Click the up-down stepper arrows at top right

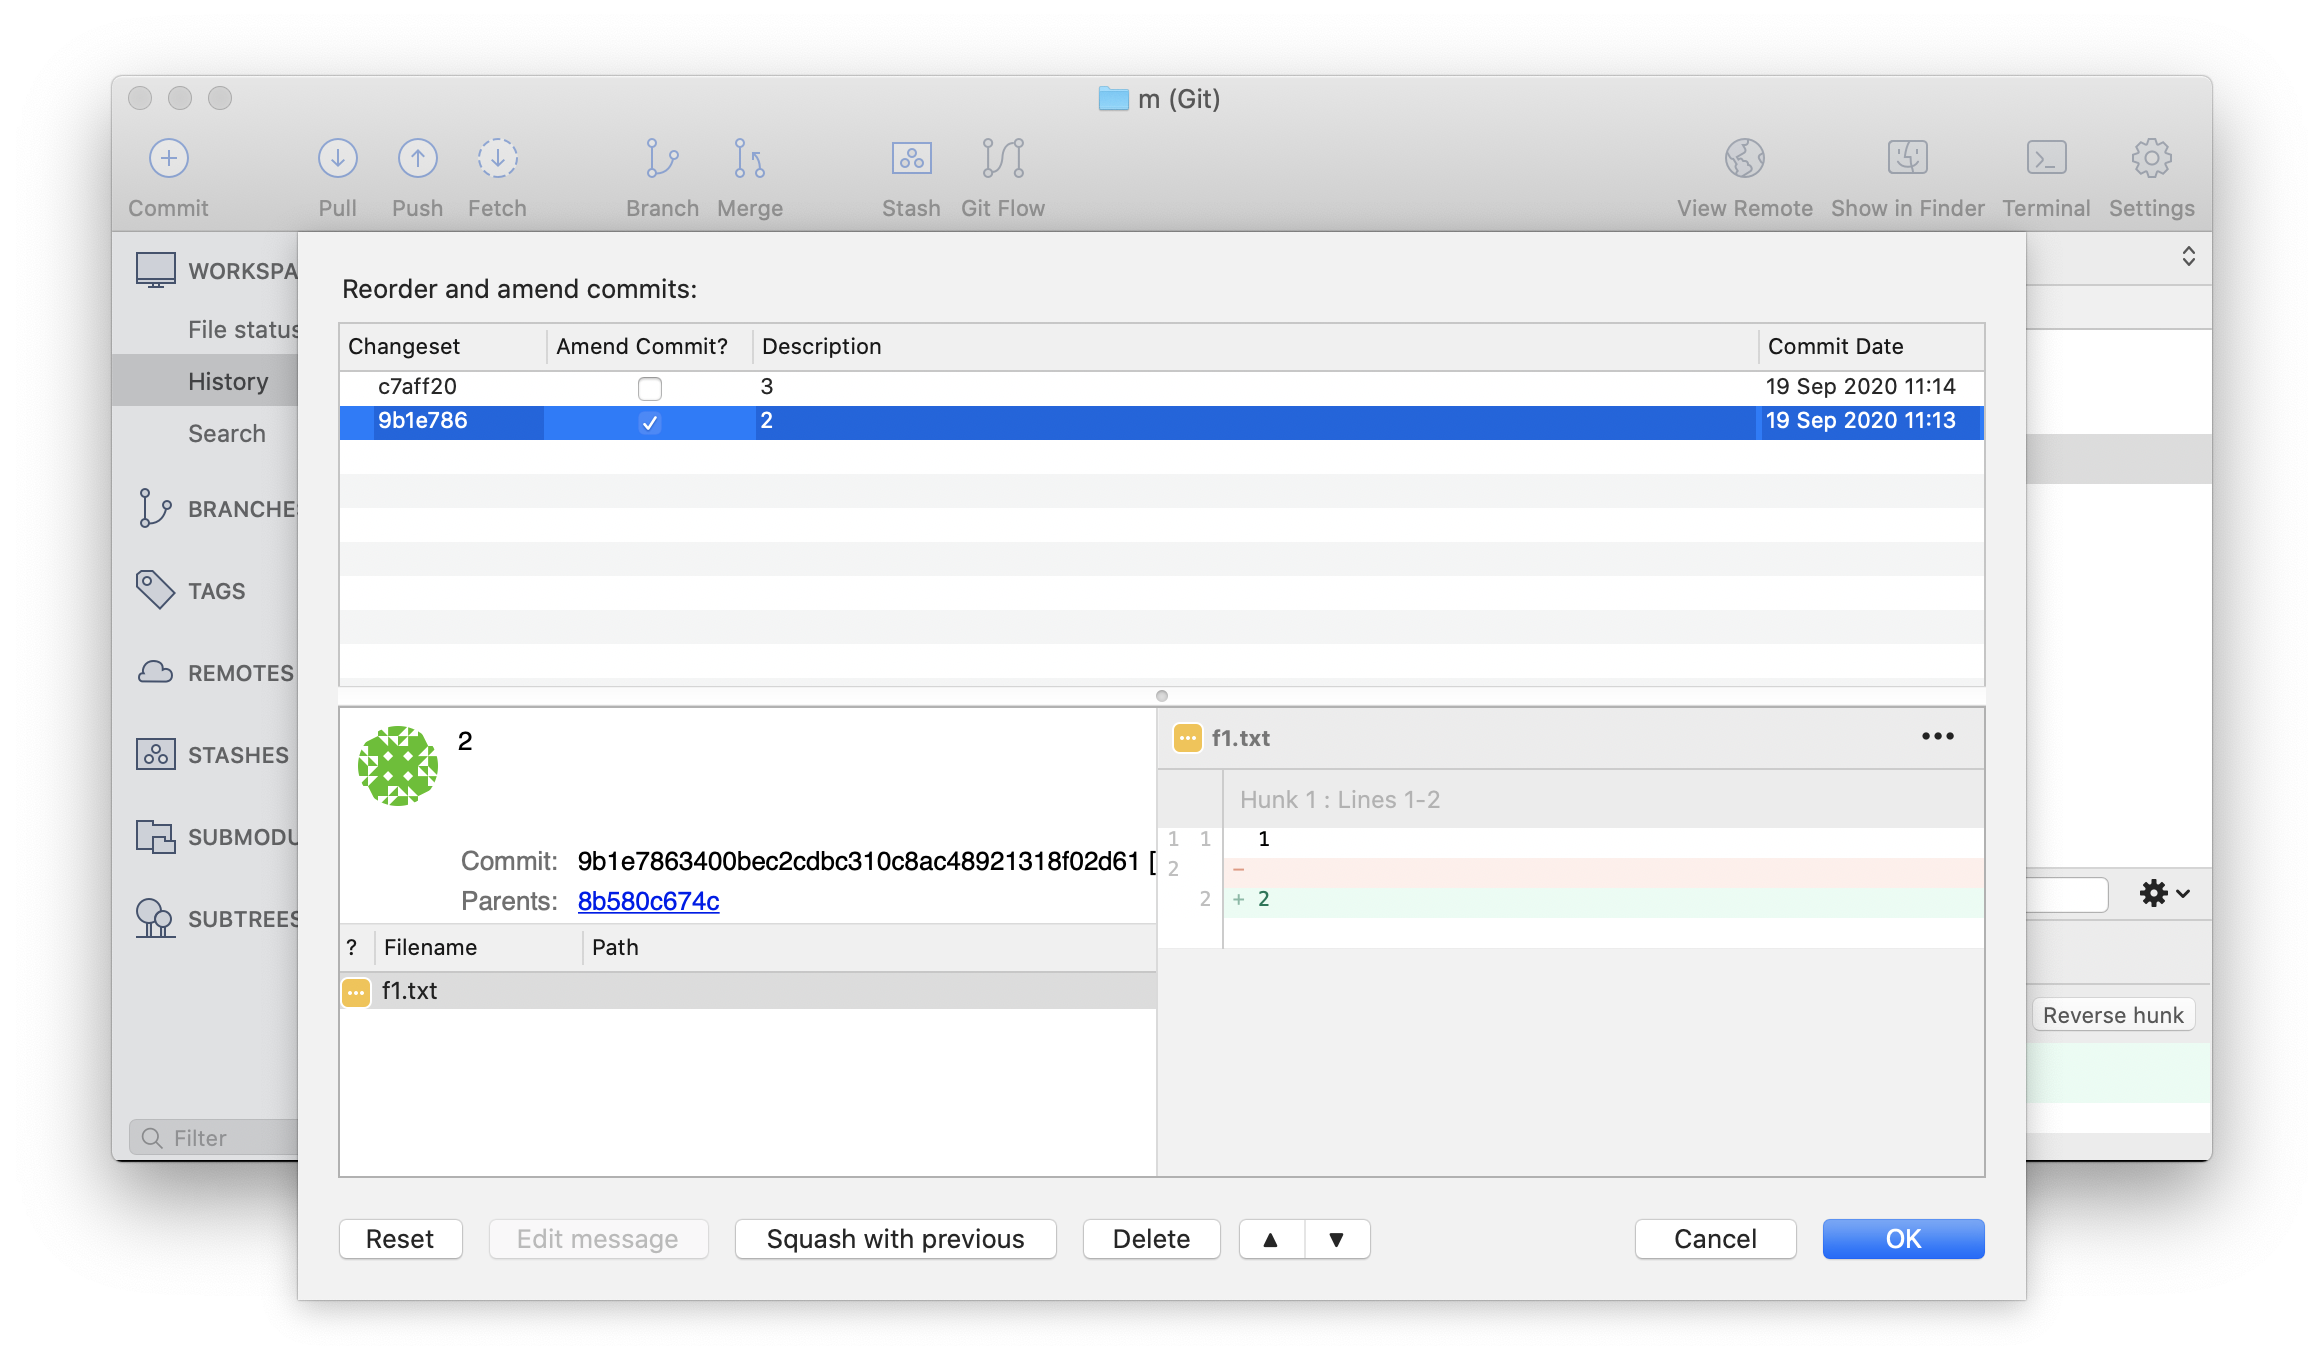[x=2188, y=256]
